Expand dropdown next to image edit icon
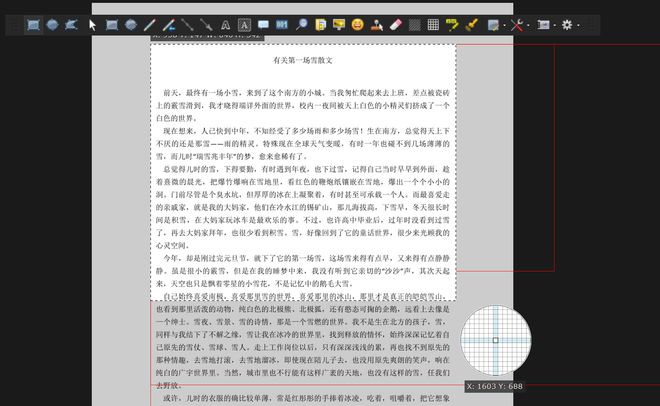660x406 pixels. point(504,26)
